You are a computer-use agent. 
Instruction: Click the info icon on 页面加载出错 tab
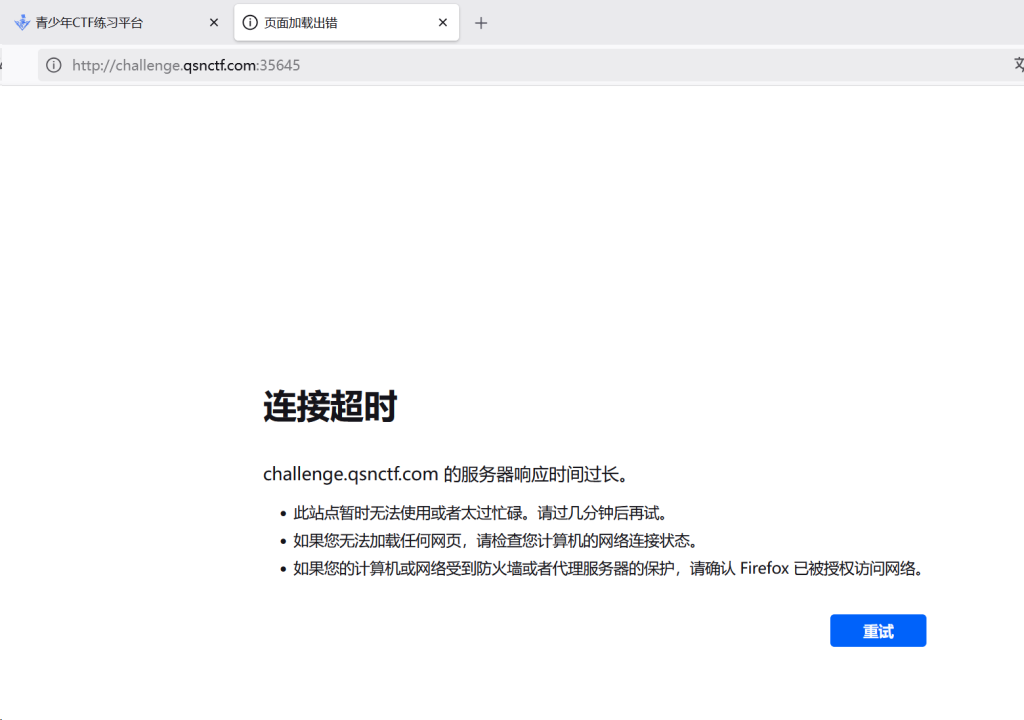click(x=250, y=22)
